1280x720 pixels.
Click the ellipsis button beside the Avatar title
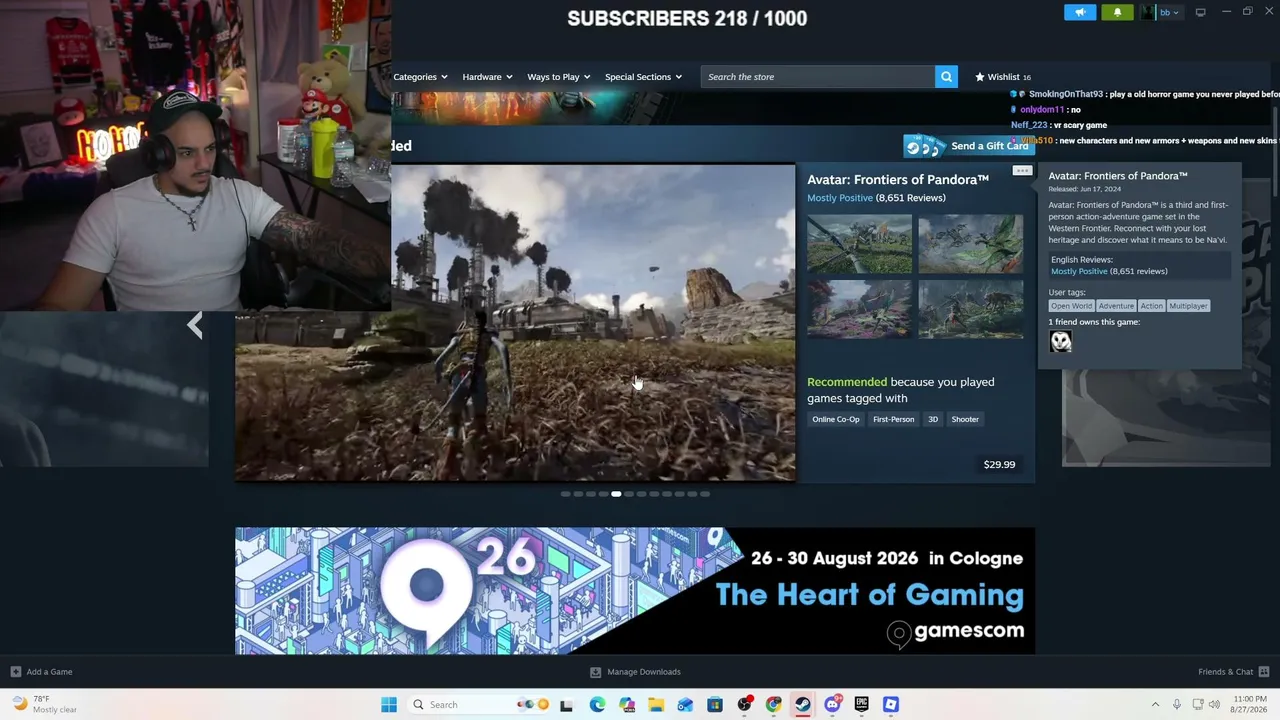click(x=1021, y=171)
